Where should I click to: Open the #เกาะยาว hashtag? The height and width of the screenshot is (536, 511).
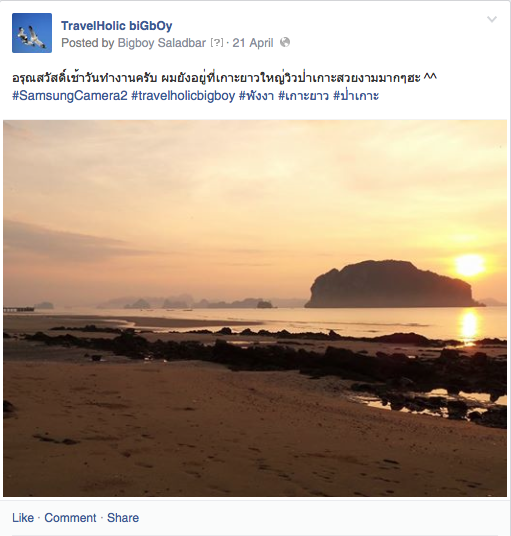click(304, 96)
